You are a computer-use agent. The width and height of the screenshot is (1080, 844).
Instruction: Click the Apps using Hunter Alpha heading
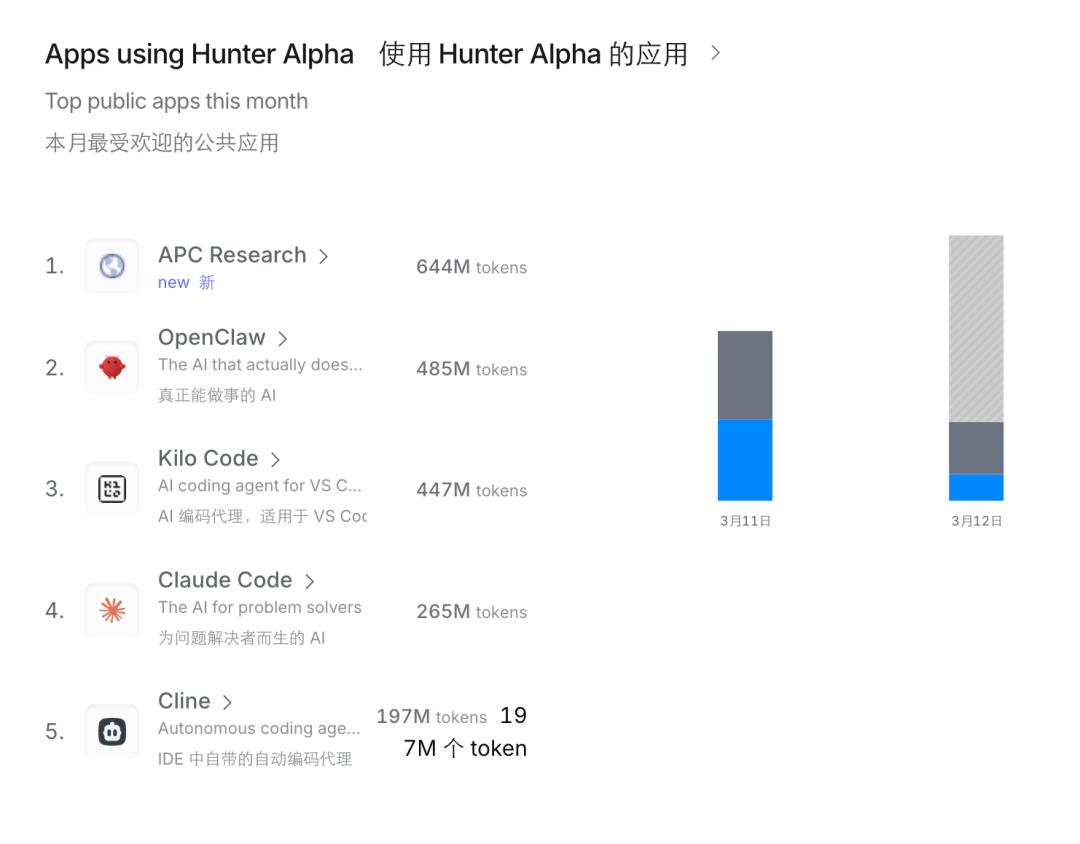(x=199, y=54)
